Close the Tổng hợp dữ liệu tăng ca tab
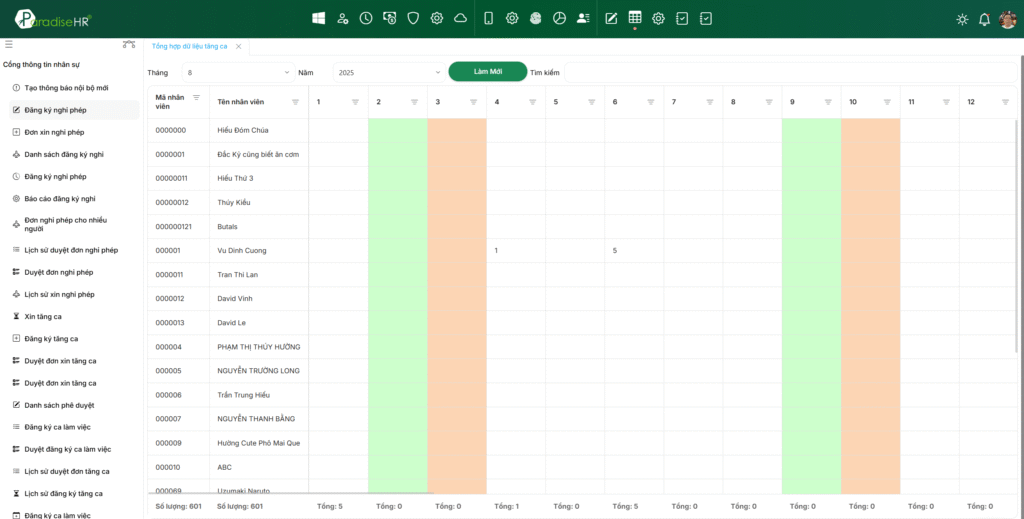This screenshot has width=1024, height=519. [x=238, y=46]
